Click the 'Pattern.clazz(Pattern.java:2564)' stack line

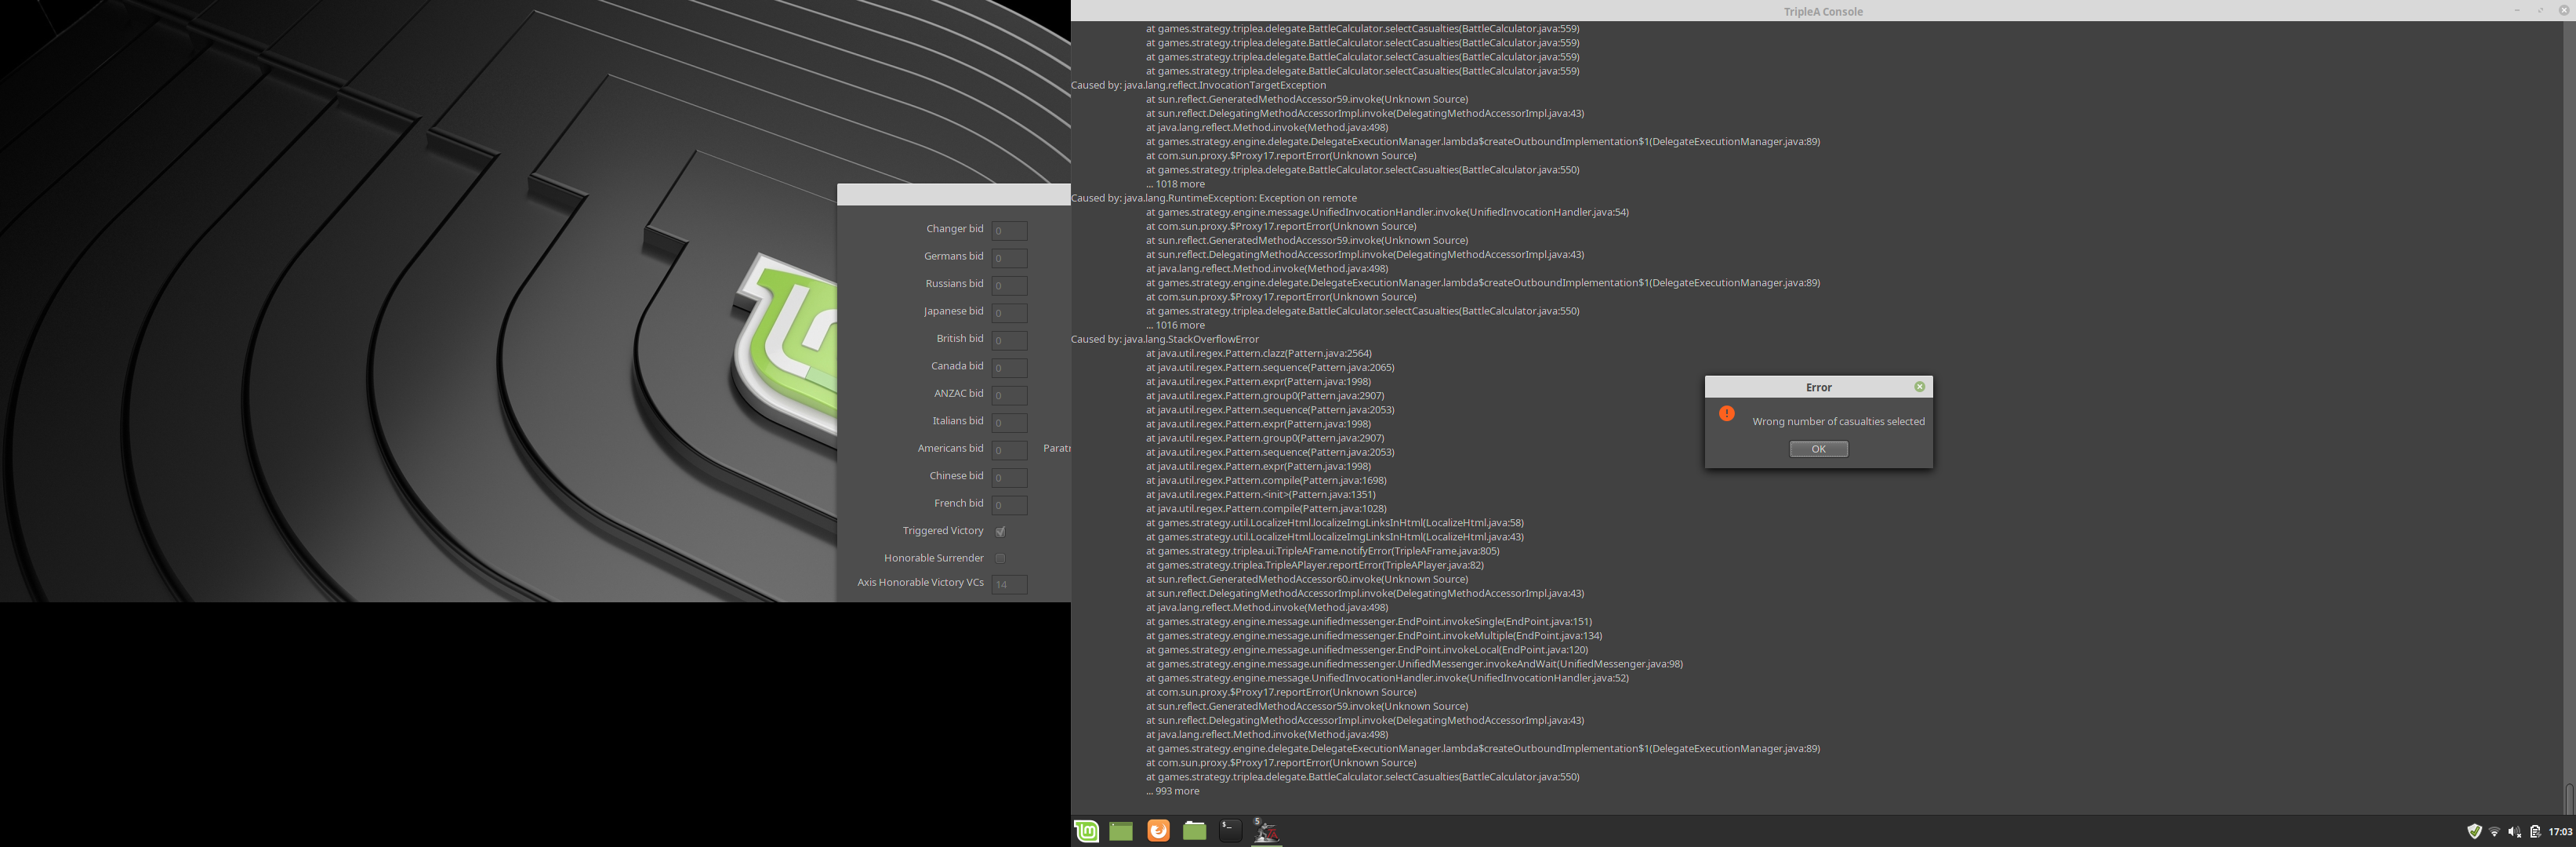(x=1259, y=353)
